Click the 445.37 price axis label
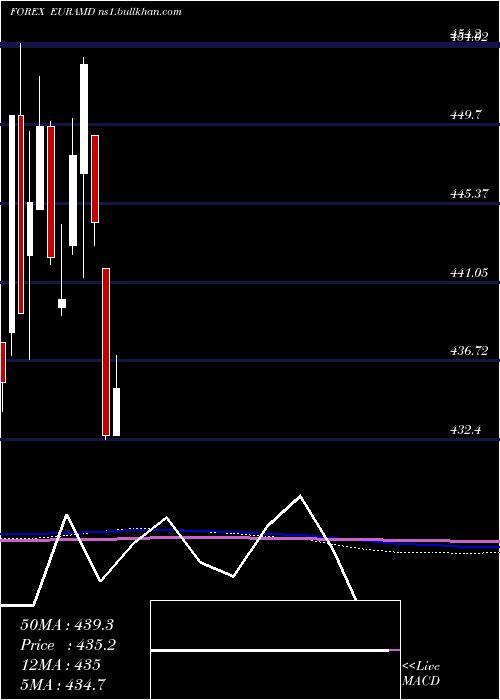Viewport: 500px width, 700px height. (x=469, y=194)
